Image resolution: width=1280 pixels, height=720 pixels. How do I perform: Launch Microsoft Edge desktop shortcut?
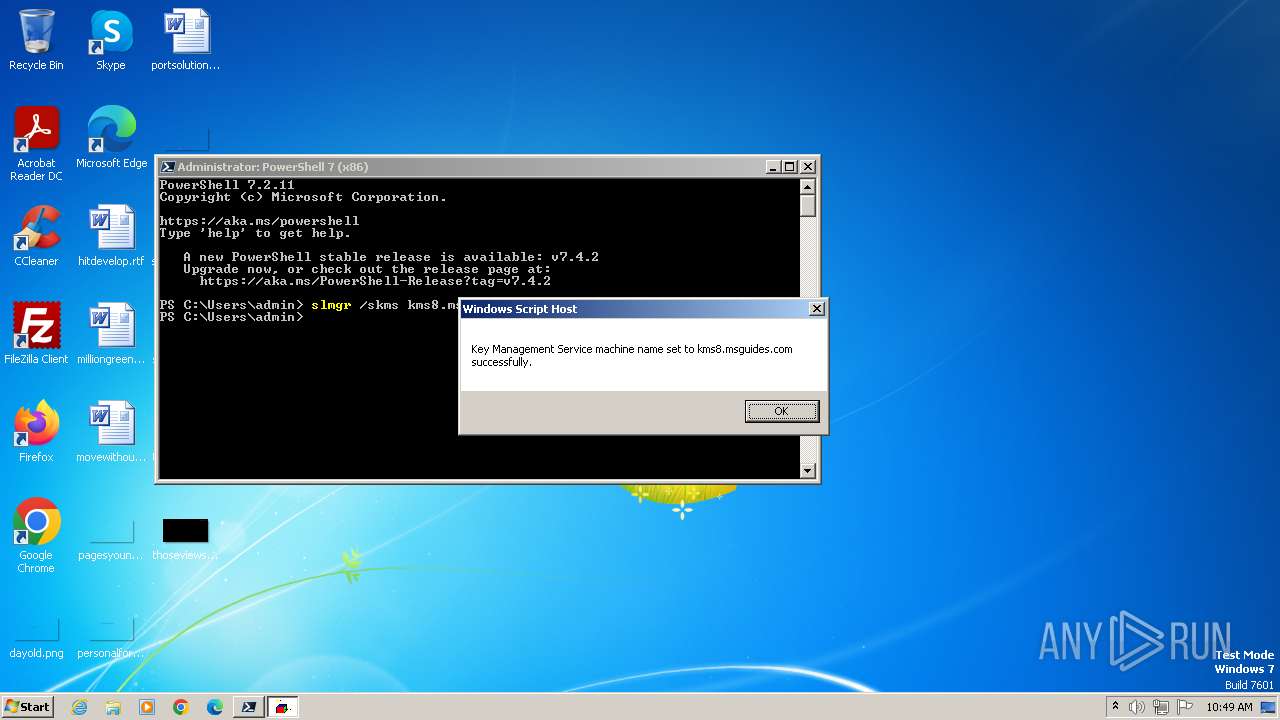111,138
